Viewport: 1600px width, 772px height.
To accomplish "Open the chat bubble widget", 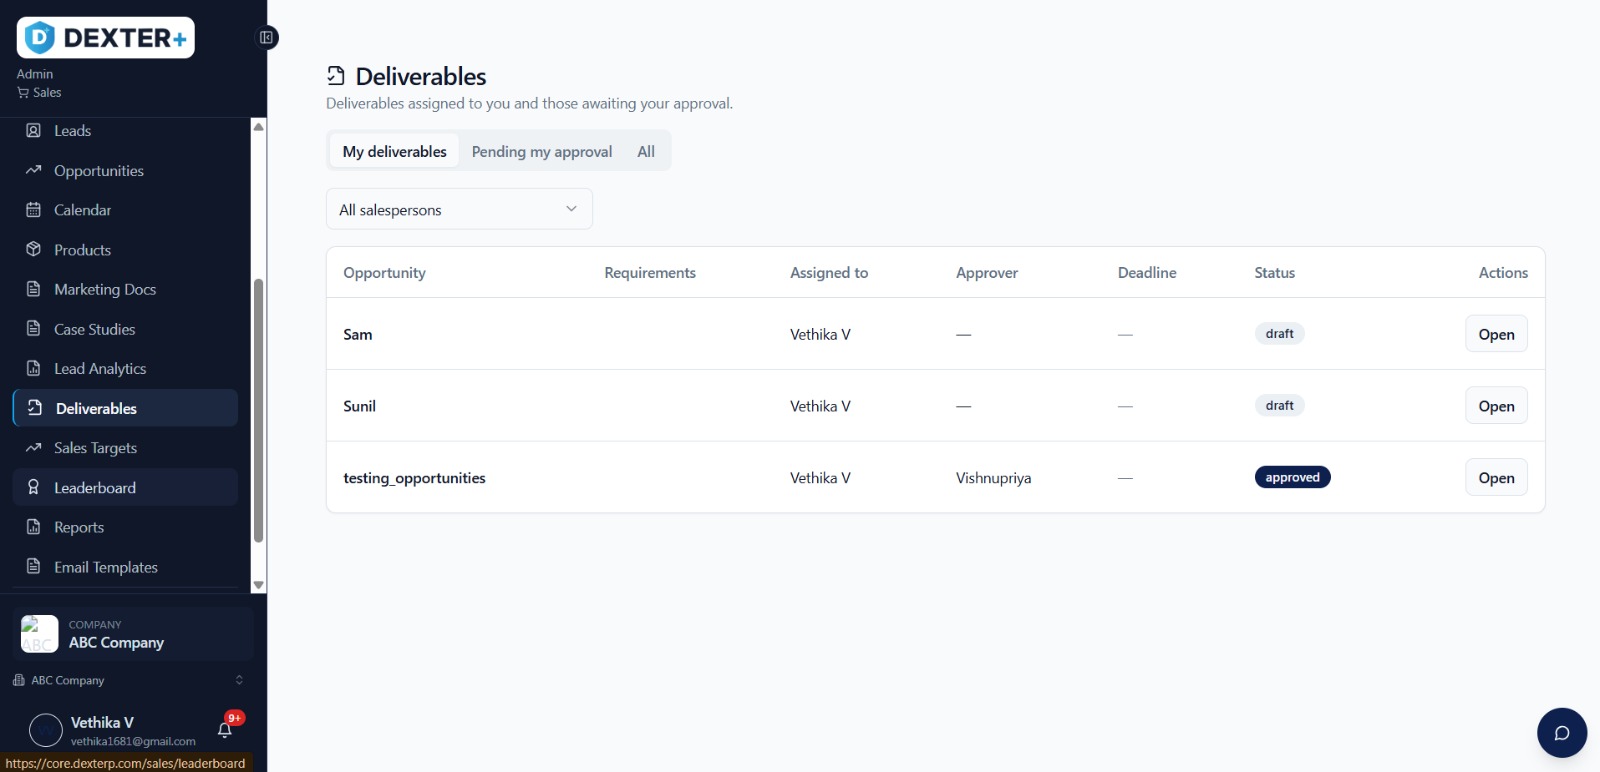I will coord(1562,733).
